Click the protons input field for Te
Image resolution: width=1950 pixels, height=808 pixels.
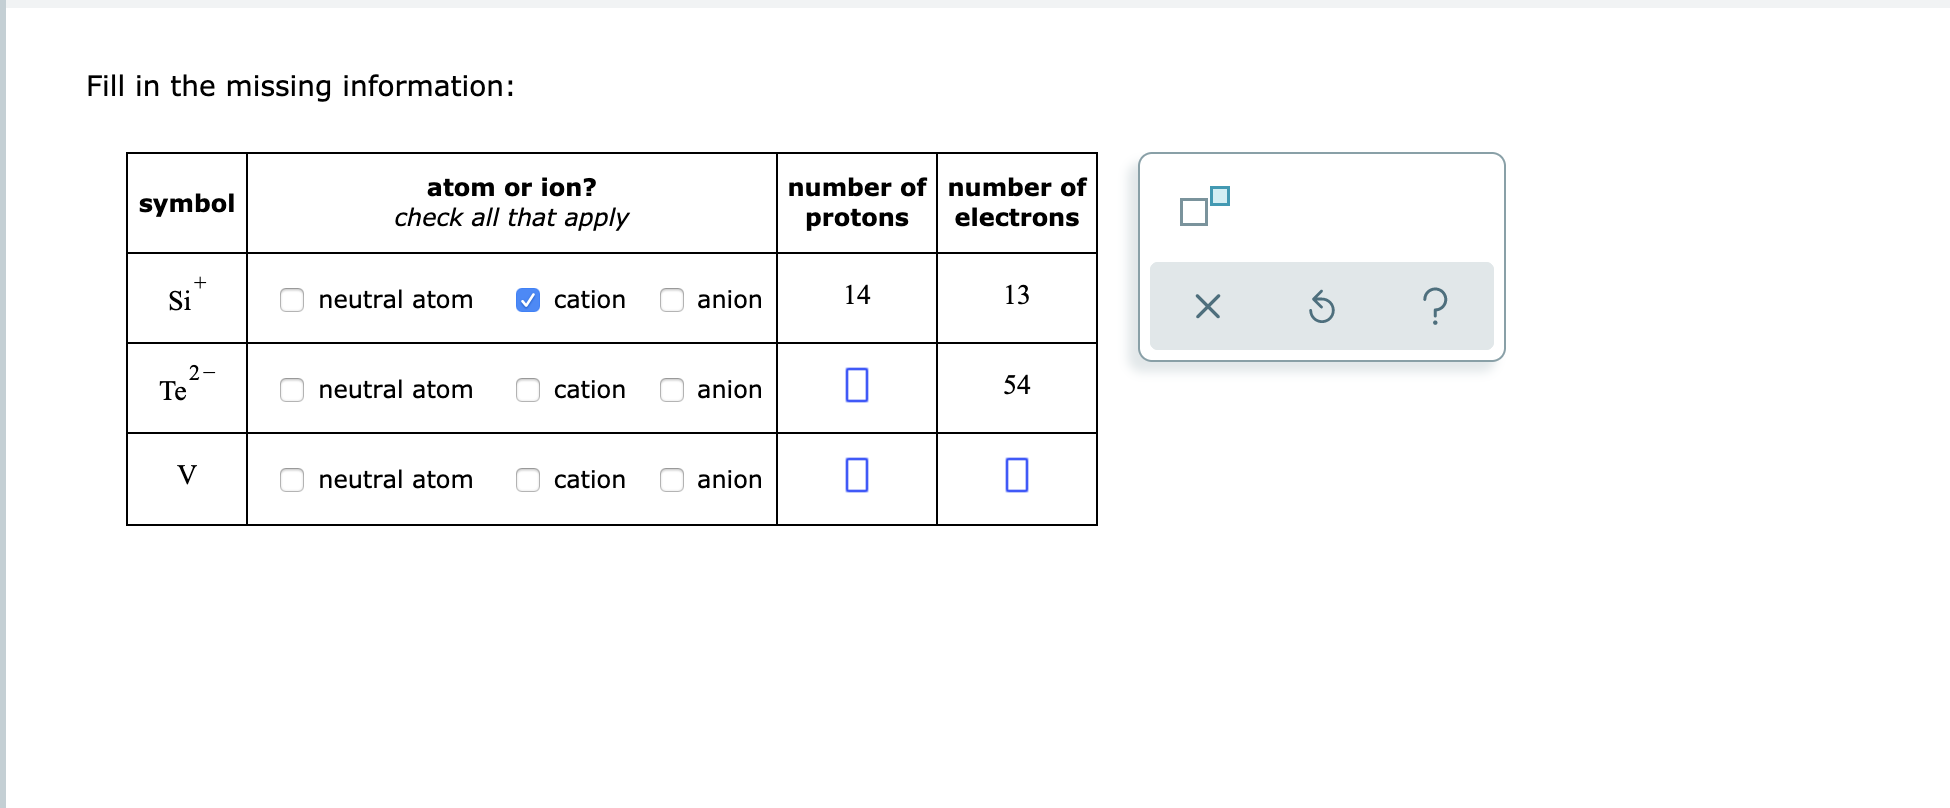point(856,386)
